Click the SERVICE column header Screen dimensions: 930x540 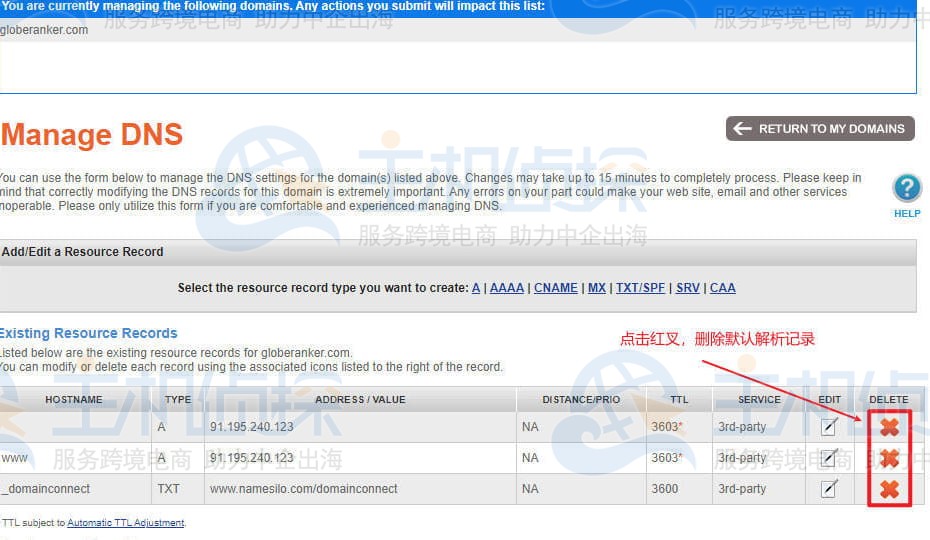click(x=759, y=399)
